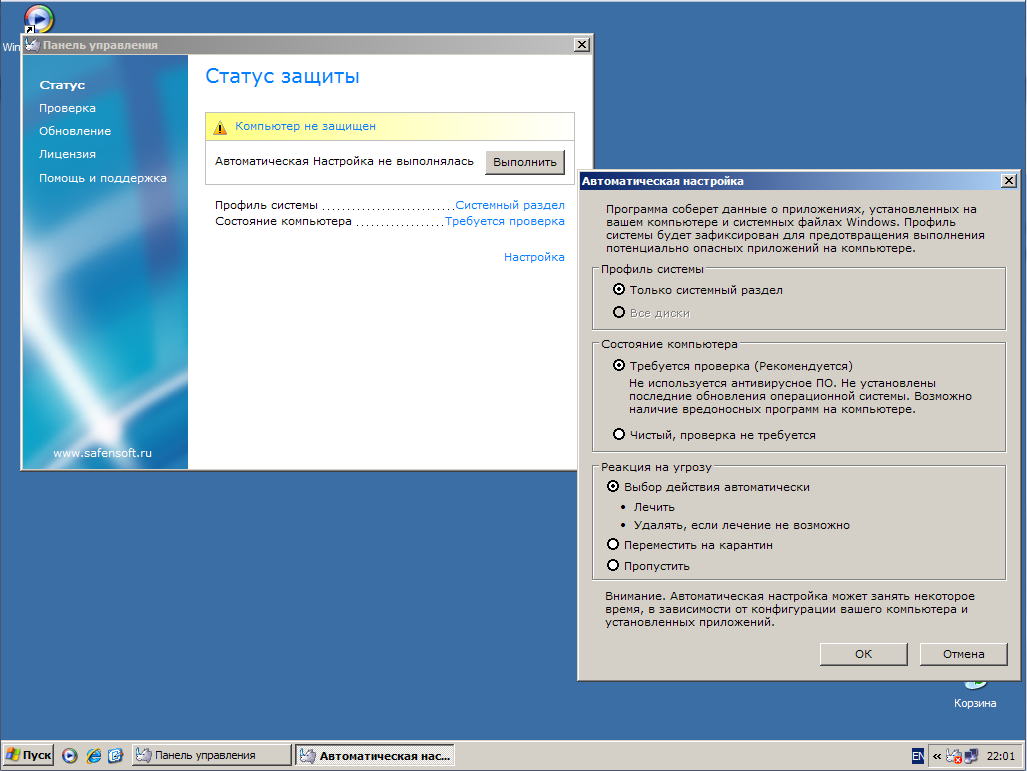Launch Internet Explorer from quick launch
This screenshot has width=1027, height=771.
click(x=94, y=756)
